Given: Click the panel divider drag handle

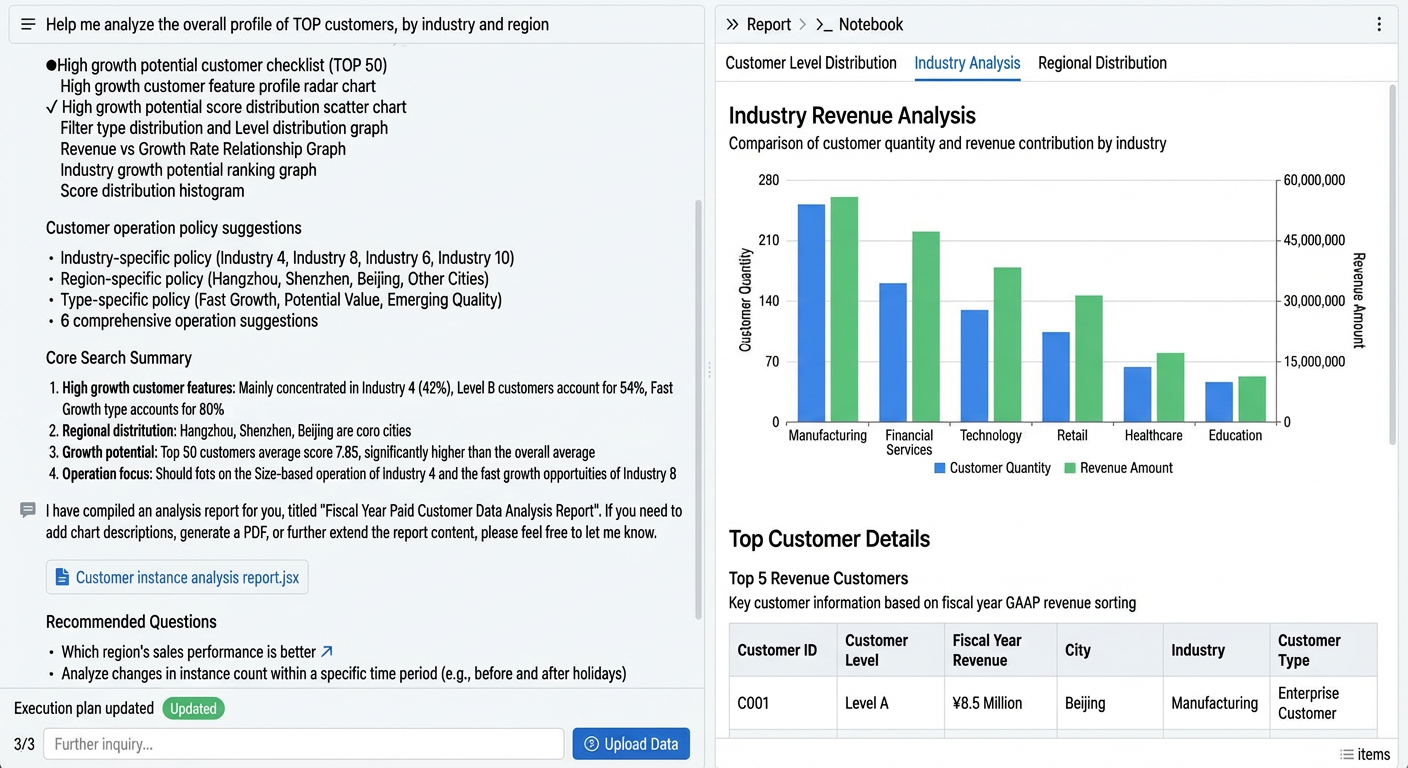Looking at the screenshot, I should (710, 370).
